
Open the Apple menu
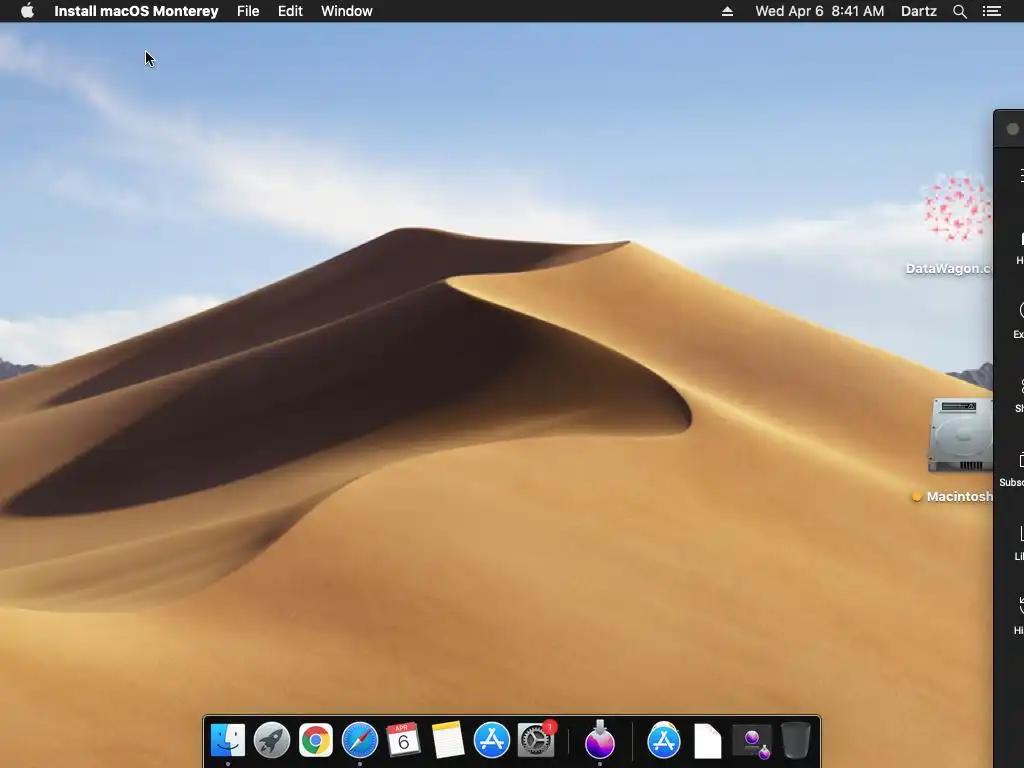pyautogui.click(x=27, y=11)
